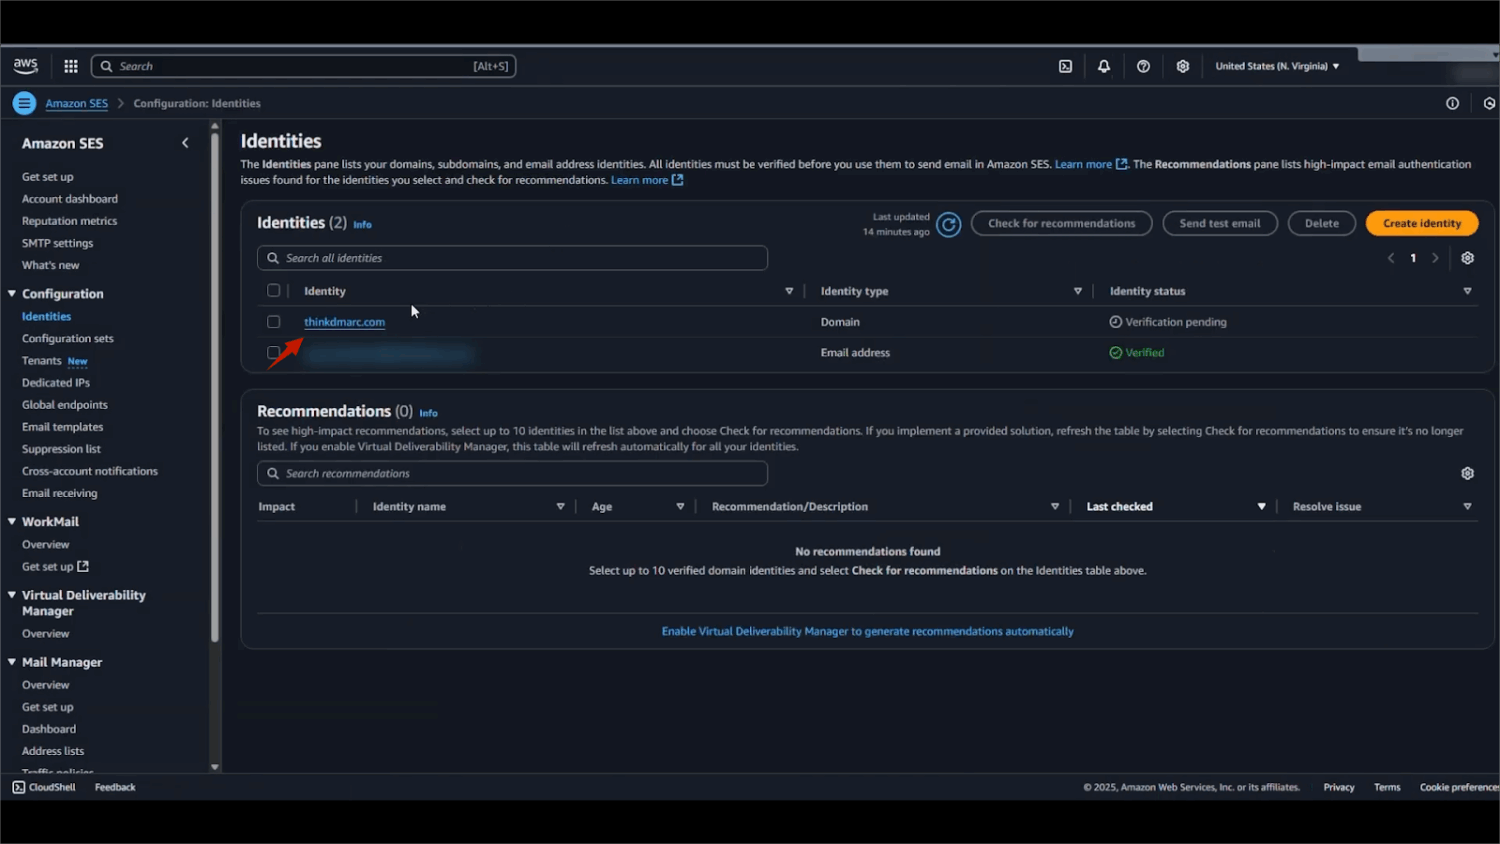Click the external link icon beside WorkMail Get set up

(x=83, y=566)
